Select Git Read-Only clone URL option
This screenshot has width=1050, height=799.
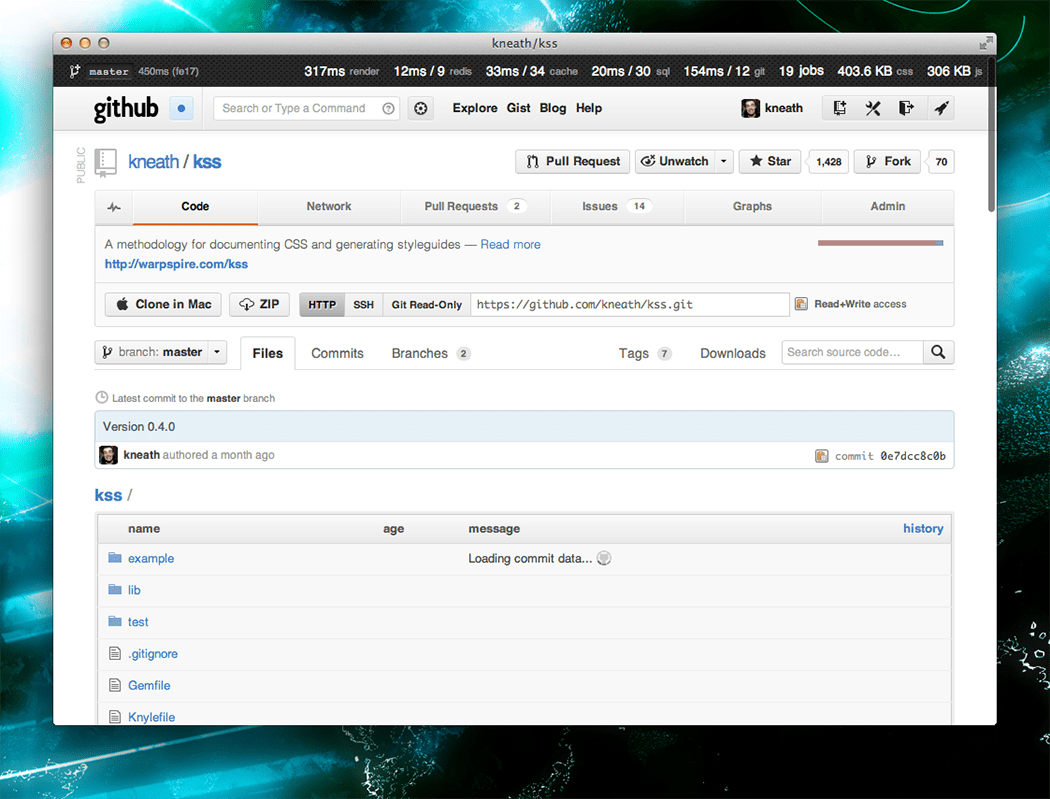(426, 305)
